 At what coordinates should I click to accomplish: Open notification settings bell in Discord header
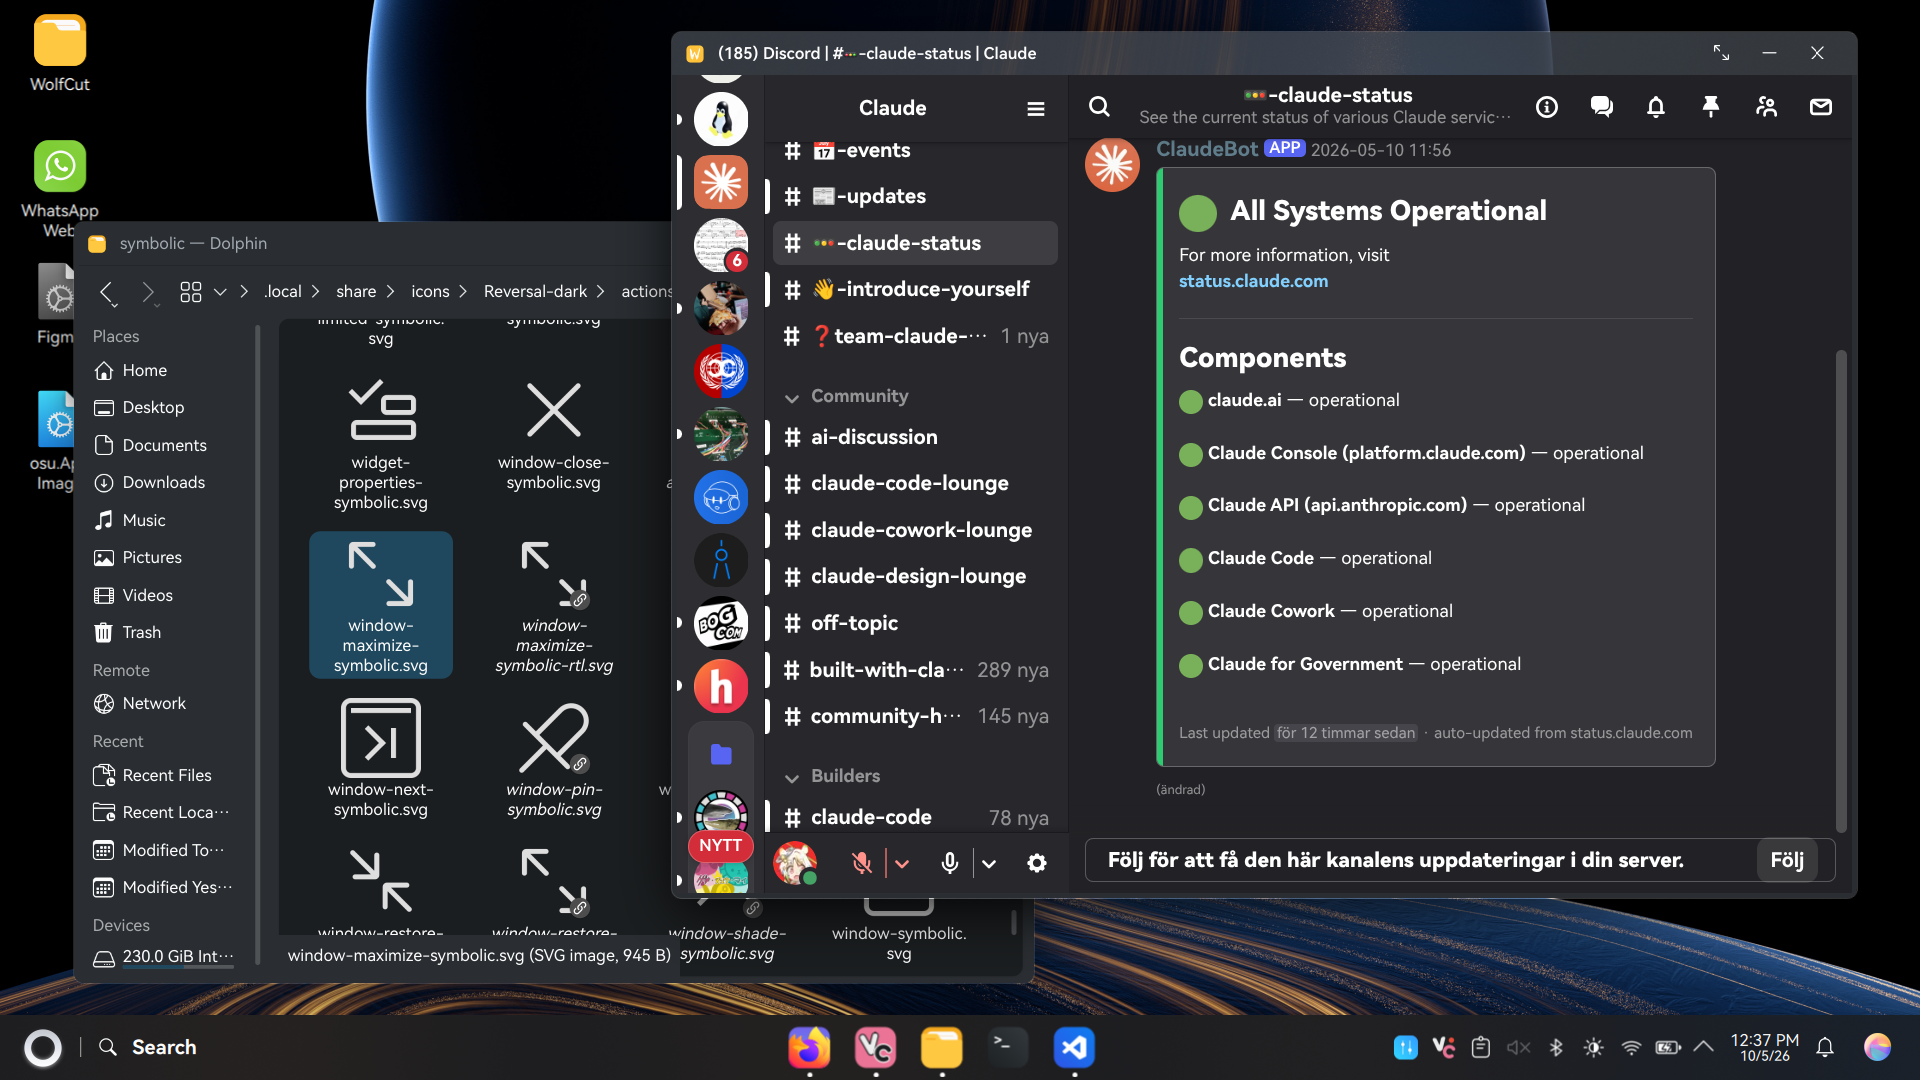[1656, 107]
